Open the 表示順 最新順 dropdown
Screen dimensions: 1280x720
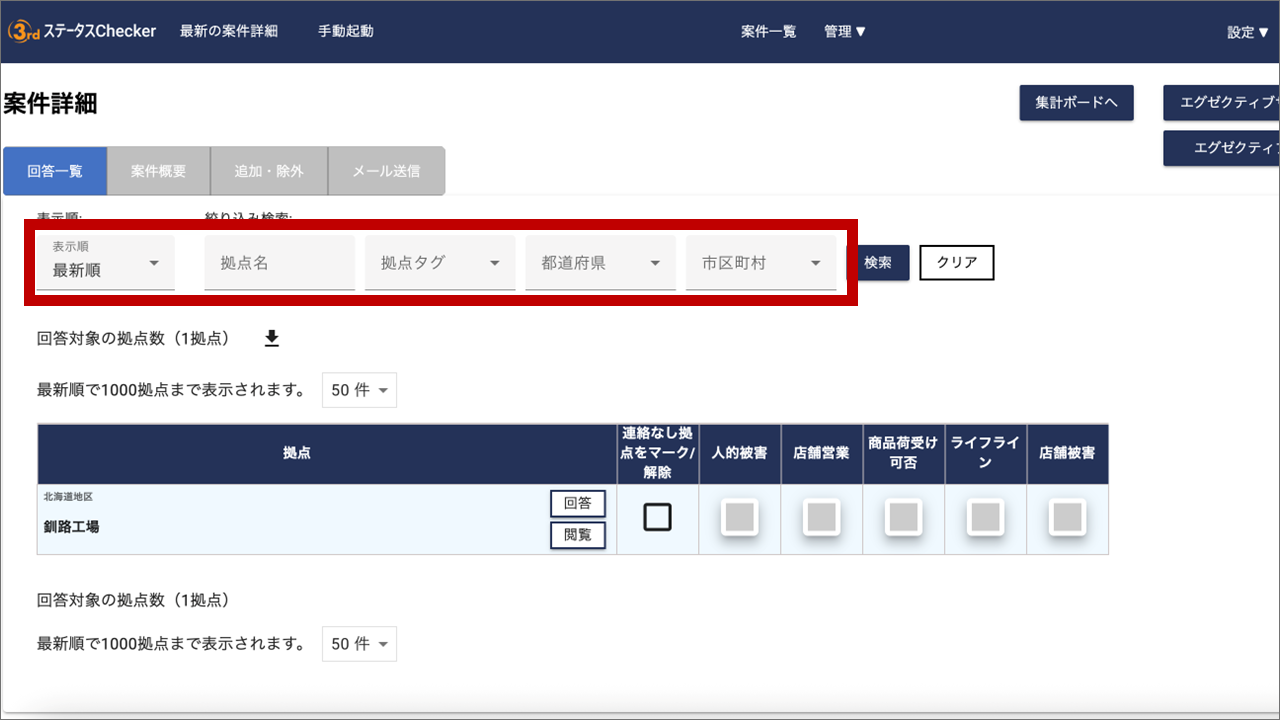point(105,263)
